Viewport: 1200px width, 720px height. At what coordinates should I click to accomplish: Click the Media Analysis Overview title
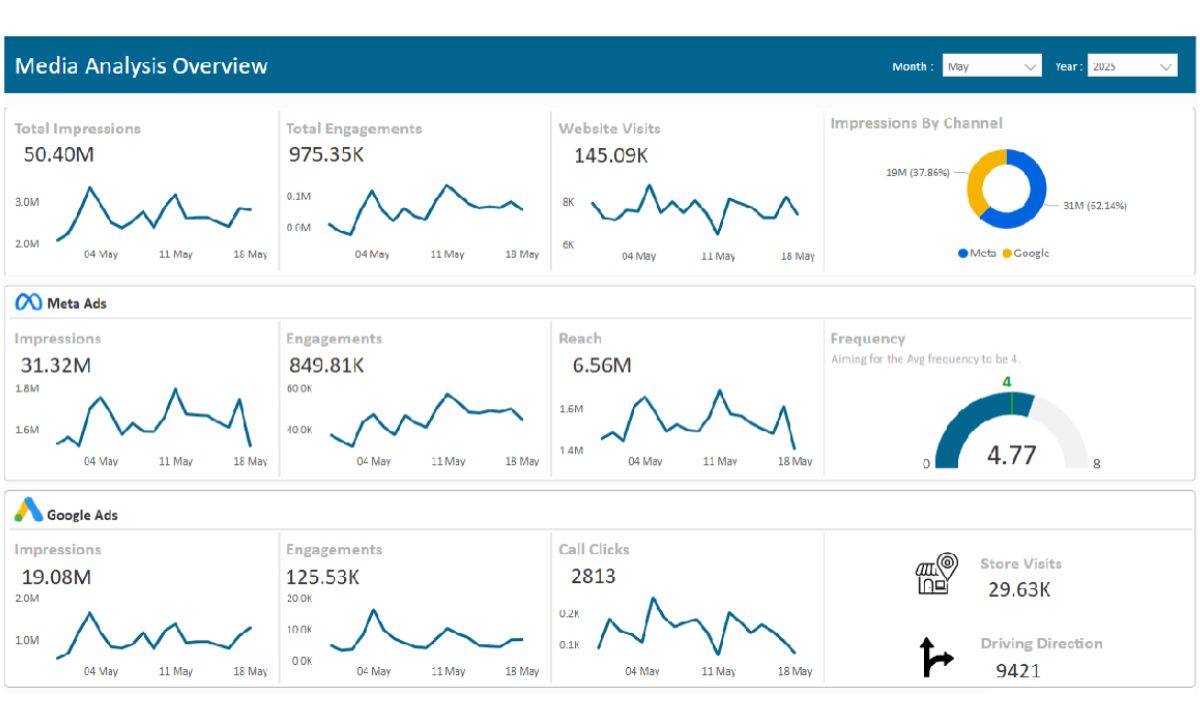(141, 66)
